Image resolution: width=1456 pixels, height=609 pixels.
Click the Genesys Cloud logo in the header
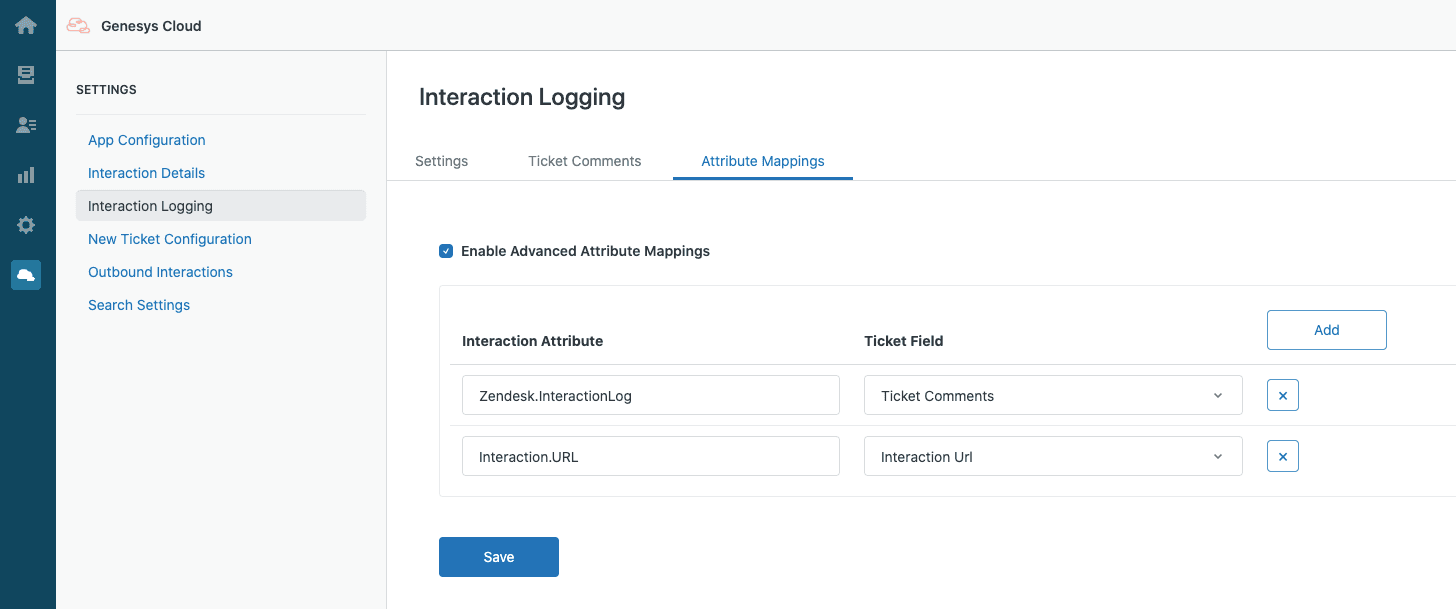pos(135,26)
